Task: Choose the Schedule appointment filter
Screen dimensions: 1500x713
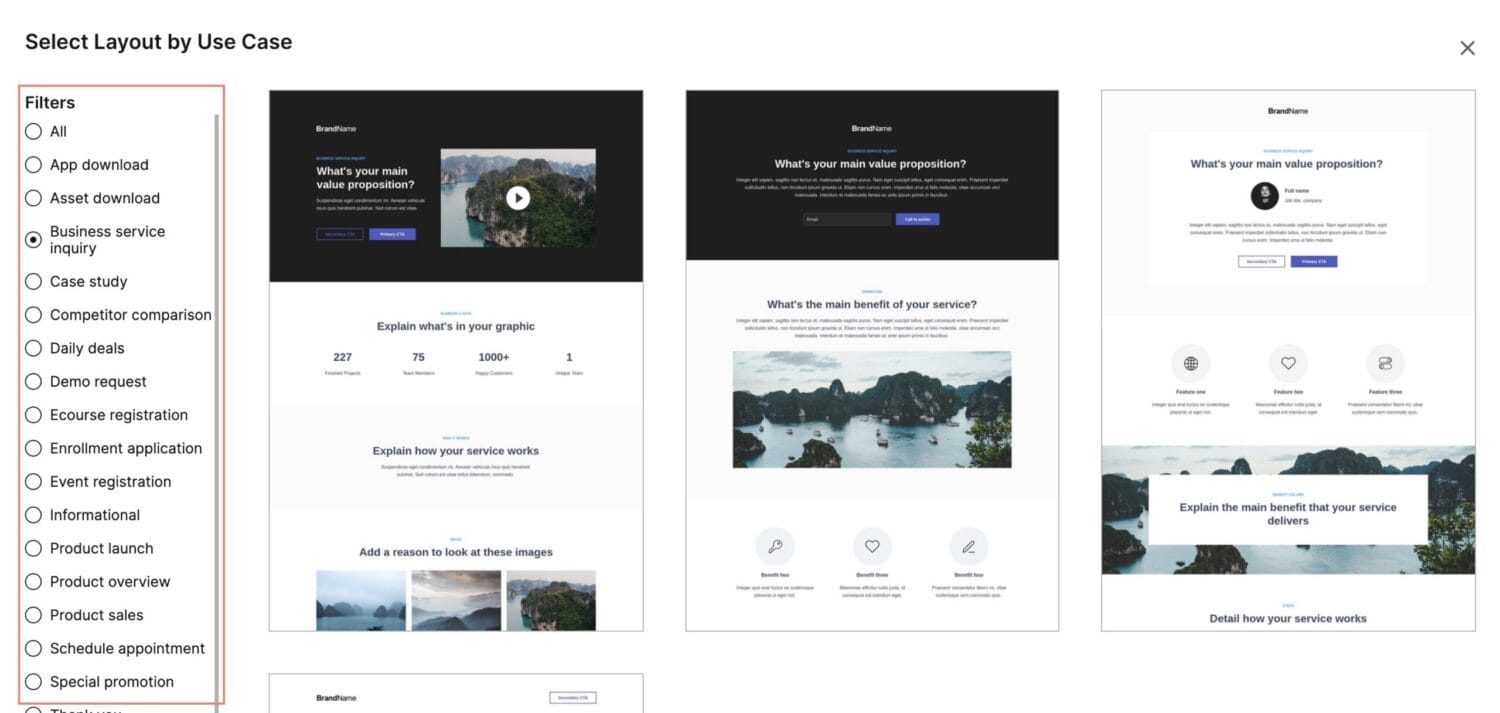Action: [34, 648]
